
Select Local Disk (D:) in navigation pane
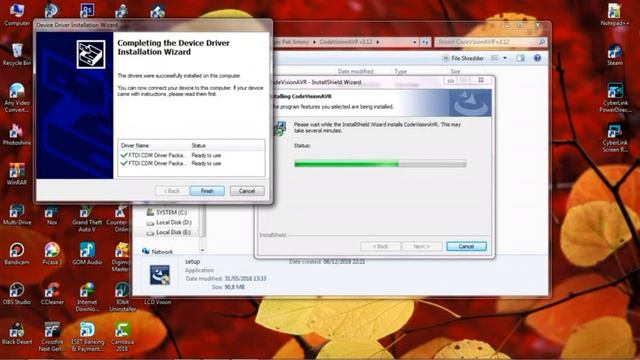tap(173, 222)
